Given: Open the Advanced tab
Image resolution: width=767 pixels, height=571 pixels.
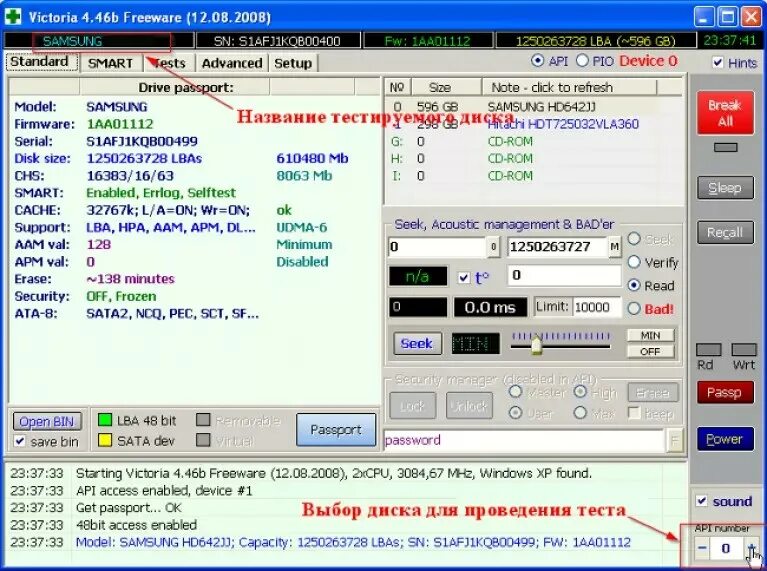Looking at the screenshot, I should [232, 63].
